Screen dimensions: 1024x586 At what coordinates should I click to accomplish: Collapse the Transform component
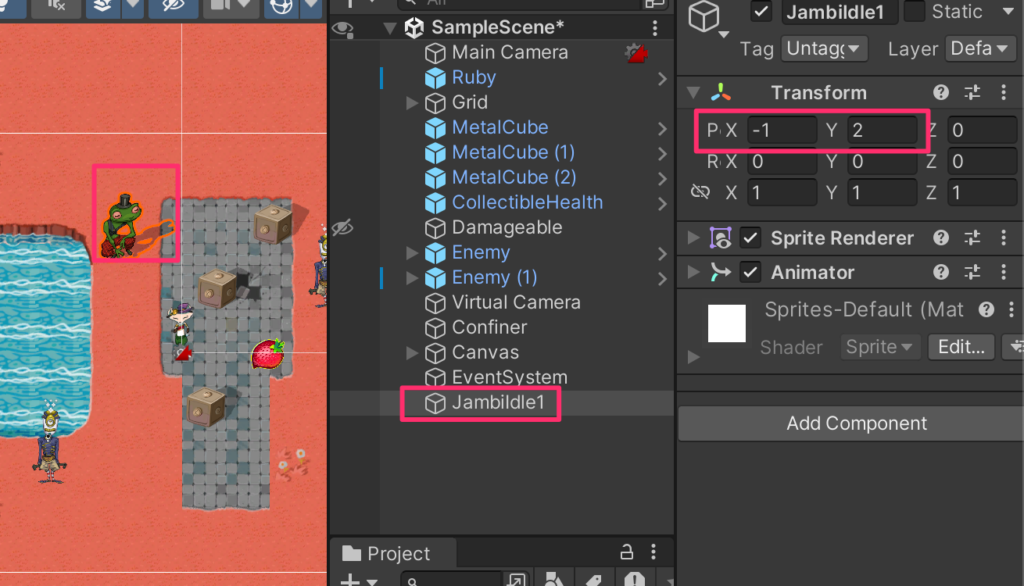[x=694, y=93]
